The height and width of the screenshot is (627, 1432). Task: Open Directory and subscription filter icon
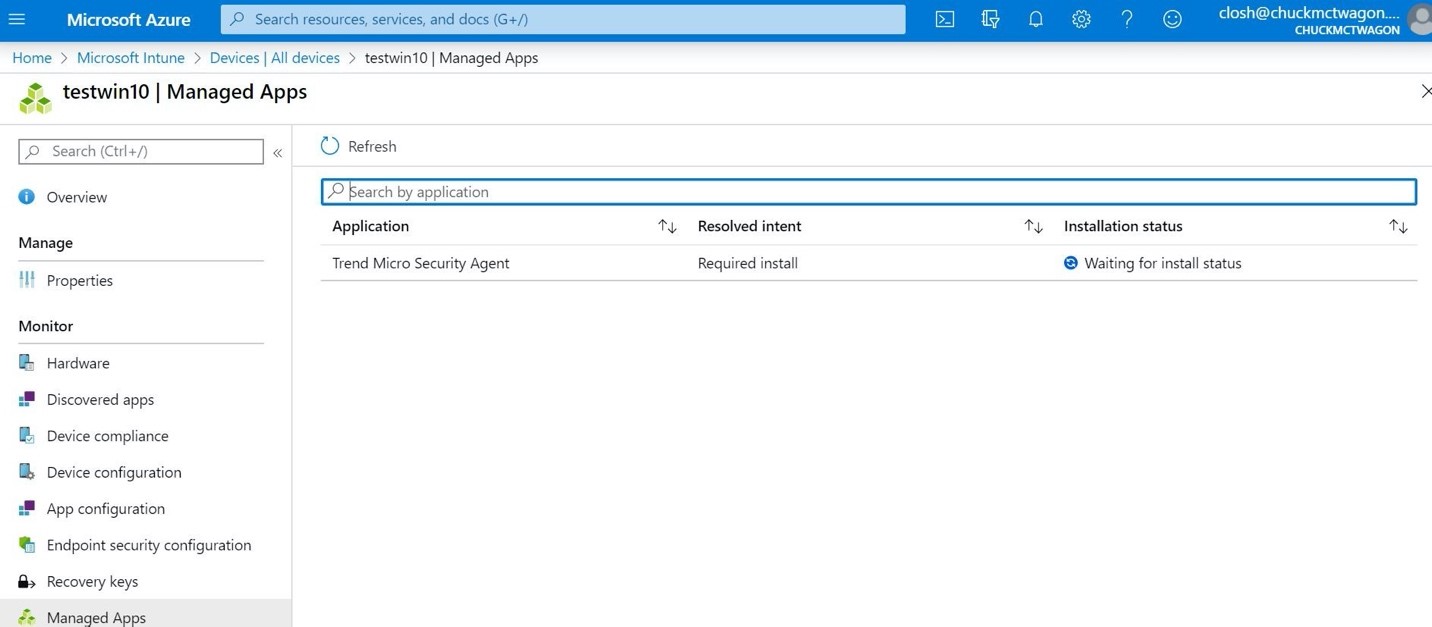pyautogui.click(x=990, y=19)
